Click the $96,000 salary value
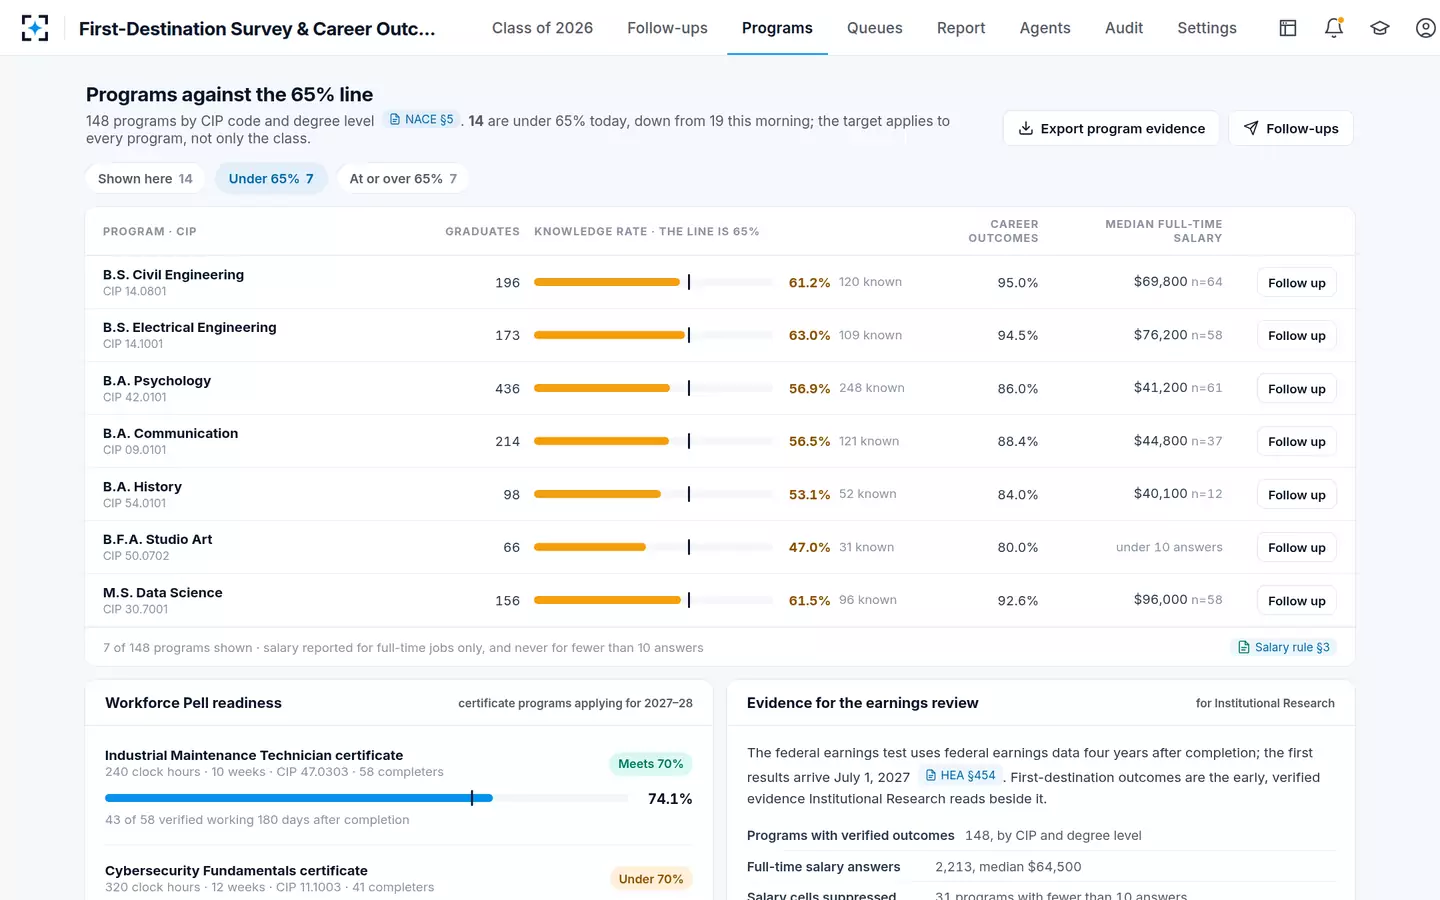The width and height of the screenshot is (1440, 900). point(1160,600)
